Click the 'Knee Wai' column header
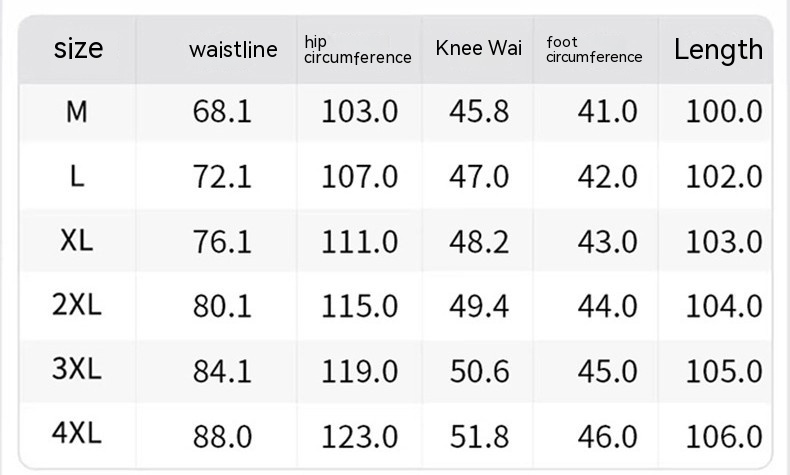The height and width of the screenshot is (475, 790). click(x=478, y=49)
